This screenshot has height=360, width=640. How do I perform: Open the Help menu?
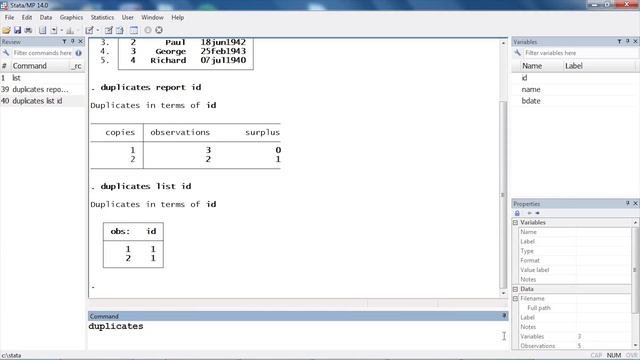pyautogui.click(x=178, y=18)
